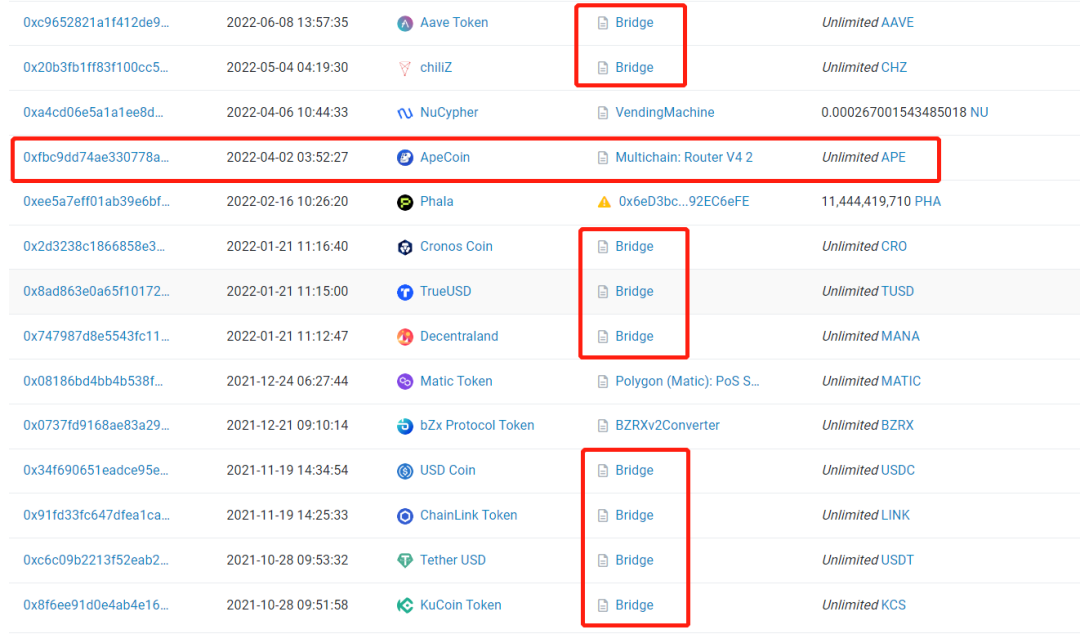1080x643 pixels.
Task: Open transaction hash 0x34f690651eadce95e...
Action: point(96,470)
